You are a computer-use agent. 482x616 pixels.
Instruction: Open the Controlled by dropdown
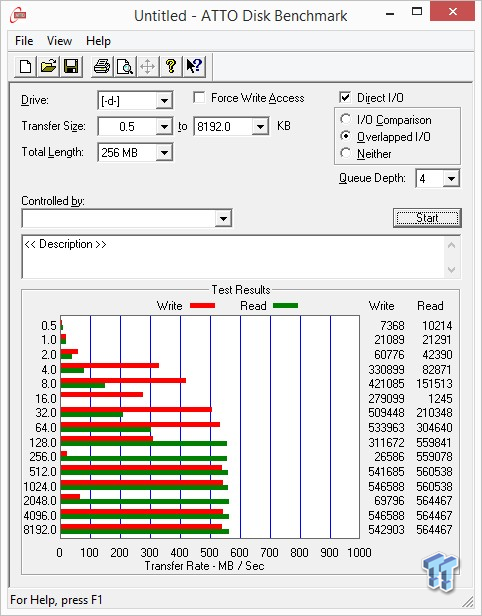pyautogui.click(x=223, y=218)
